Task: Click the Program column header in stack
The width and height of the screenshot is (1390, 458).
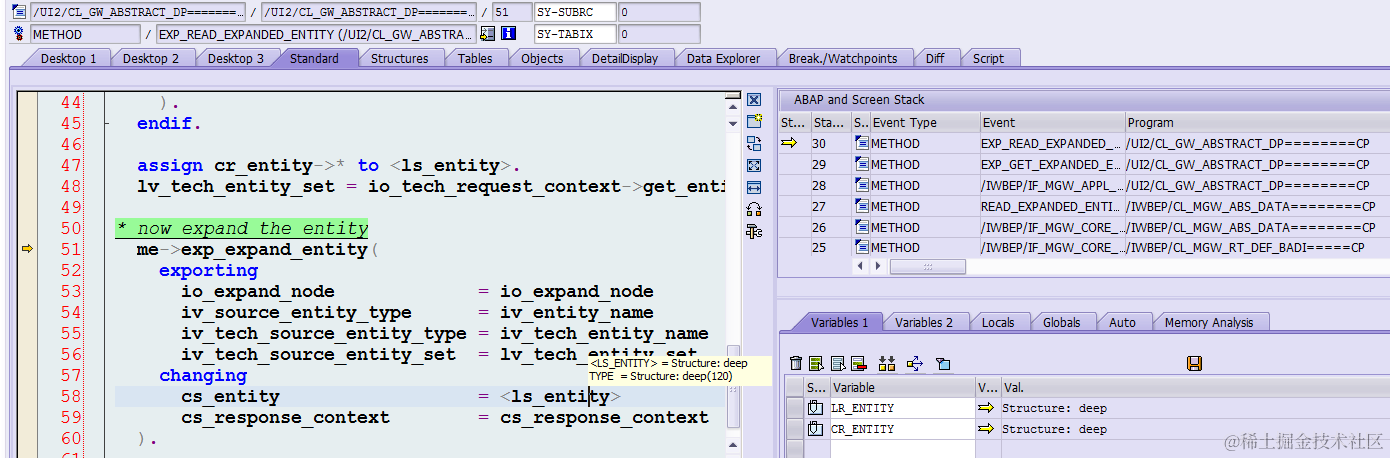Action: click(1256, 122)
